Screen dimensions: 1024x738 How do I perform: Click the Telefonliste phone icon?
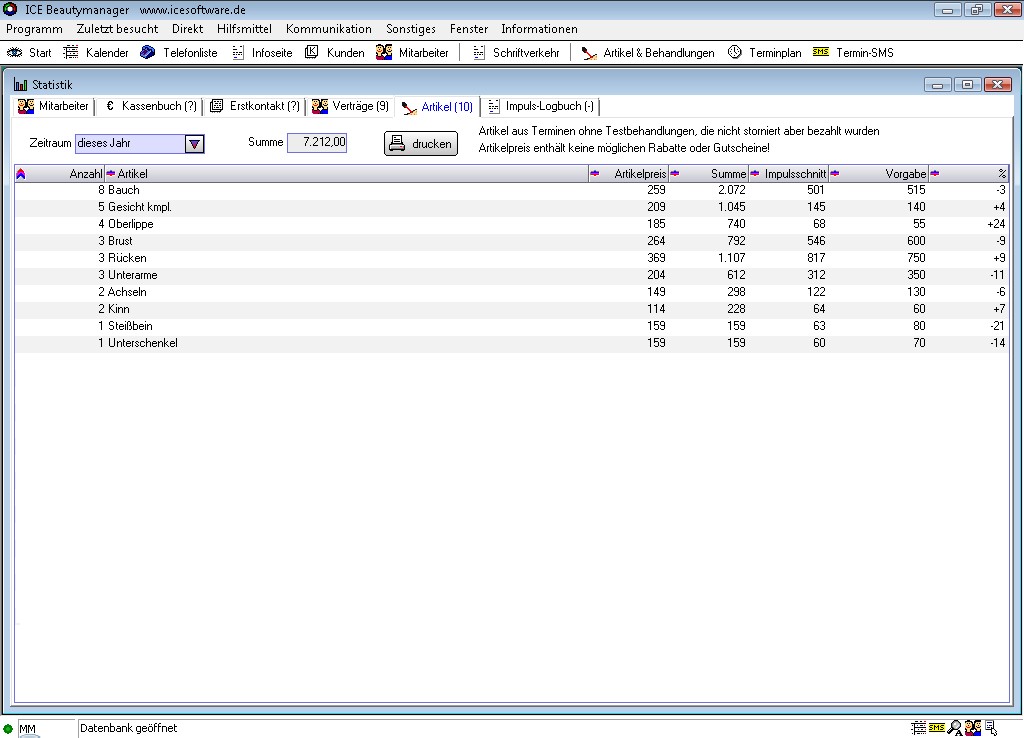[x=148, y=53]
